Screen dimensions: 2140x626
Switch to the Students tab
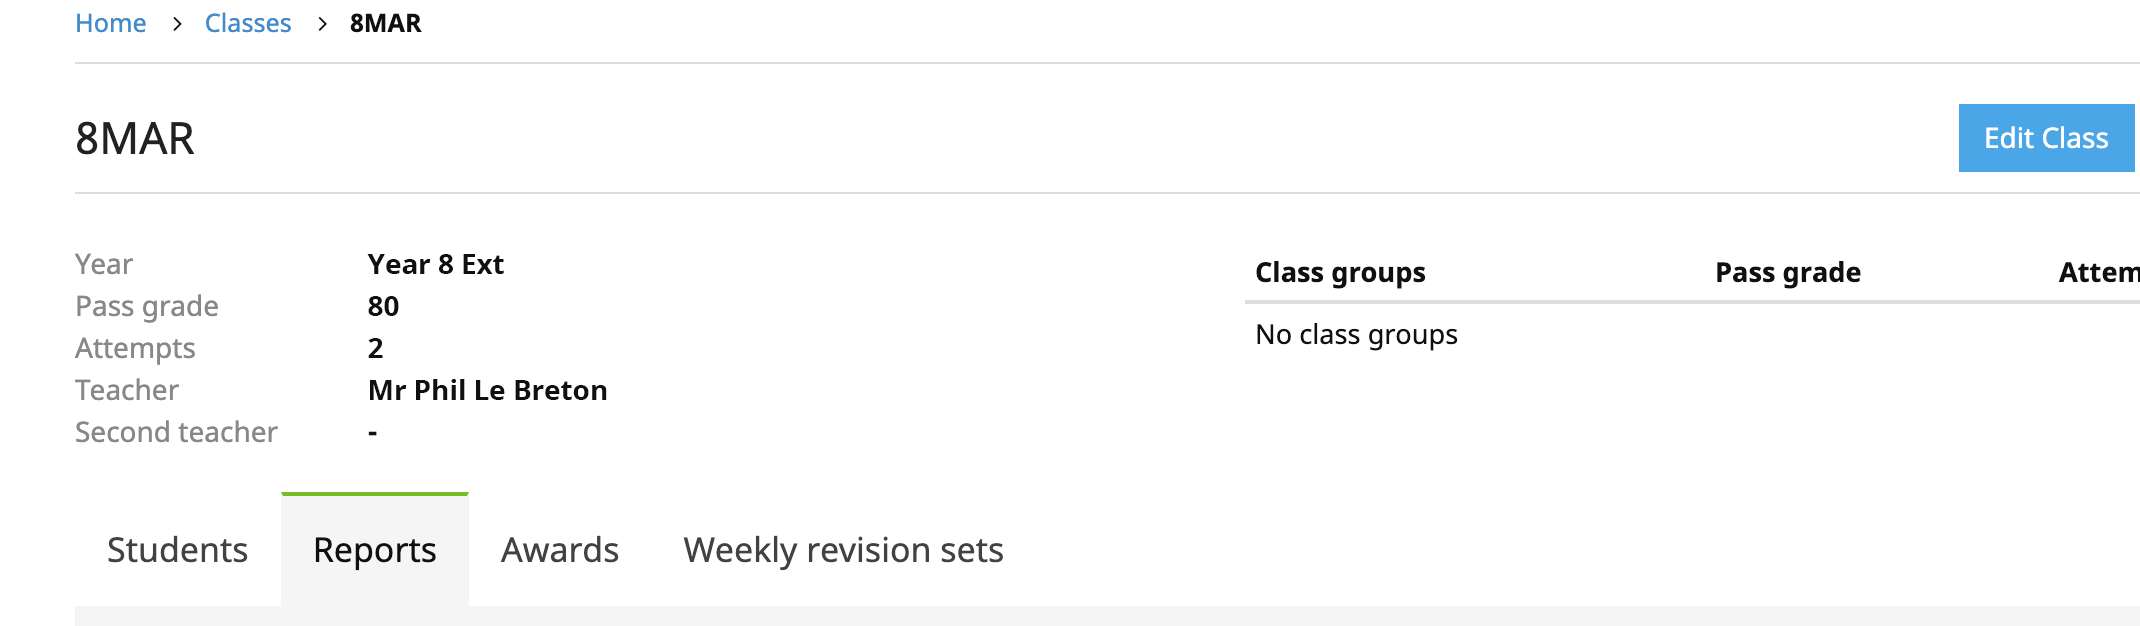coord(177,549)
